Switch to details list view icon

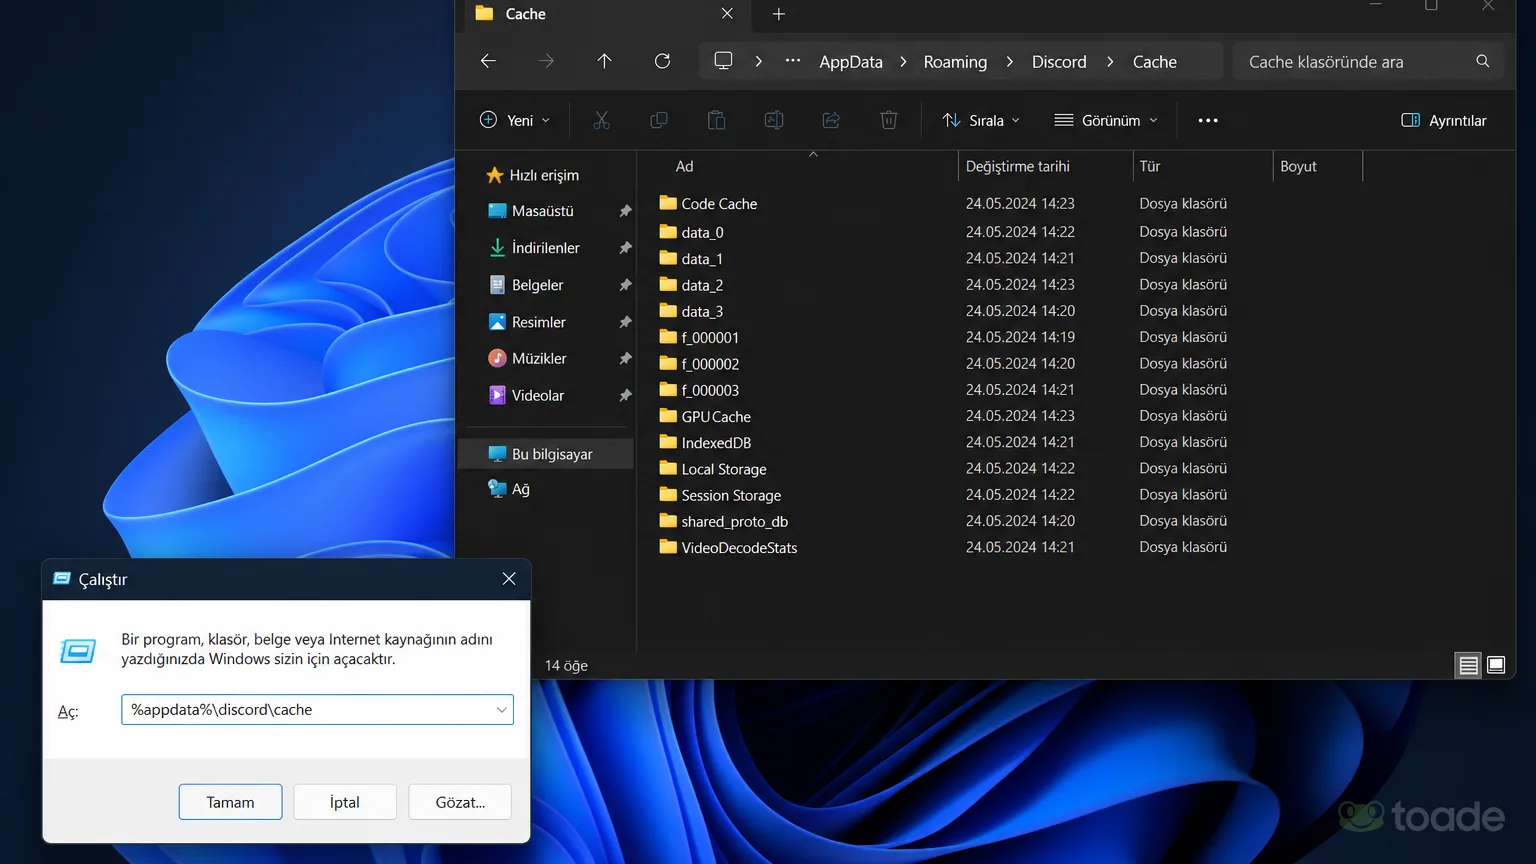[1468, 665]
